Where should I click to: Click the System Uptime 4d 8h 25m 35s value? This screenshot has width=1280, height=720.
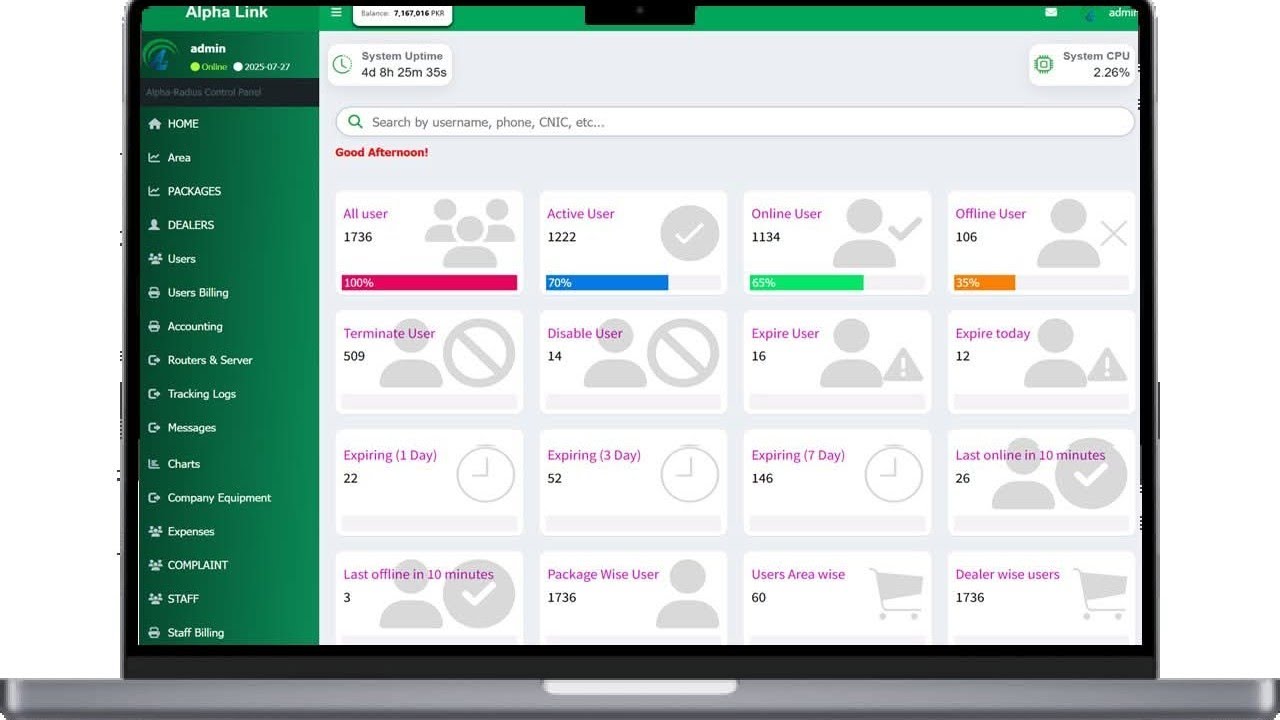pos(404,73)
